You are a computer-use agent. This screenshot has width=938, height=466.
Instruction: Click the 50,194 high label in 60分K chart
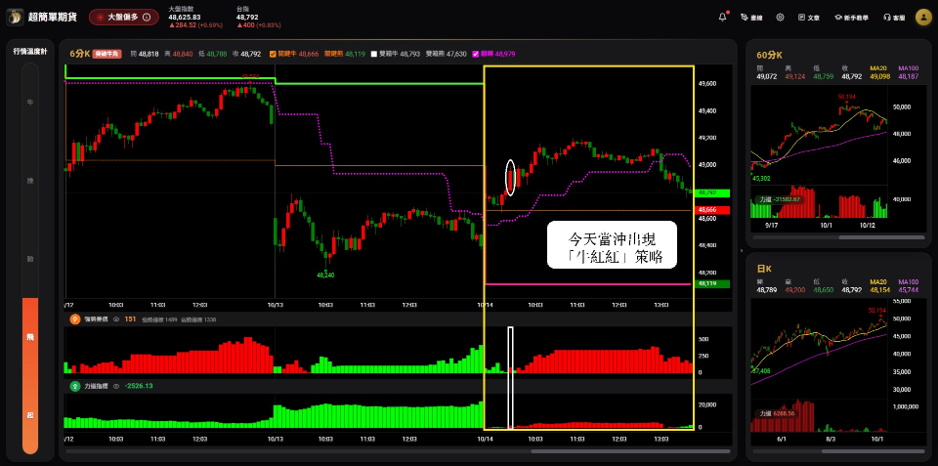(x=847, y=96)
